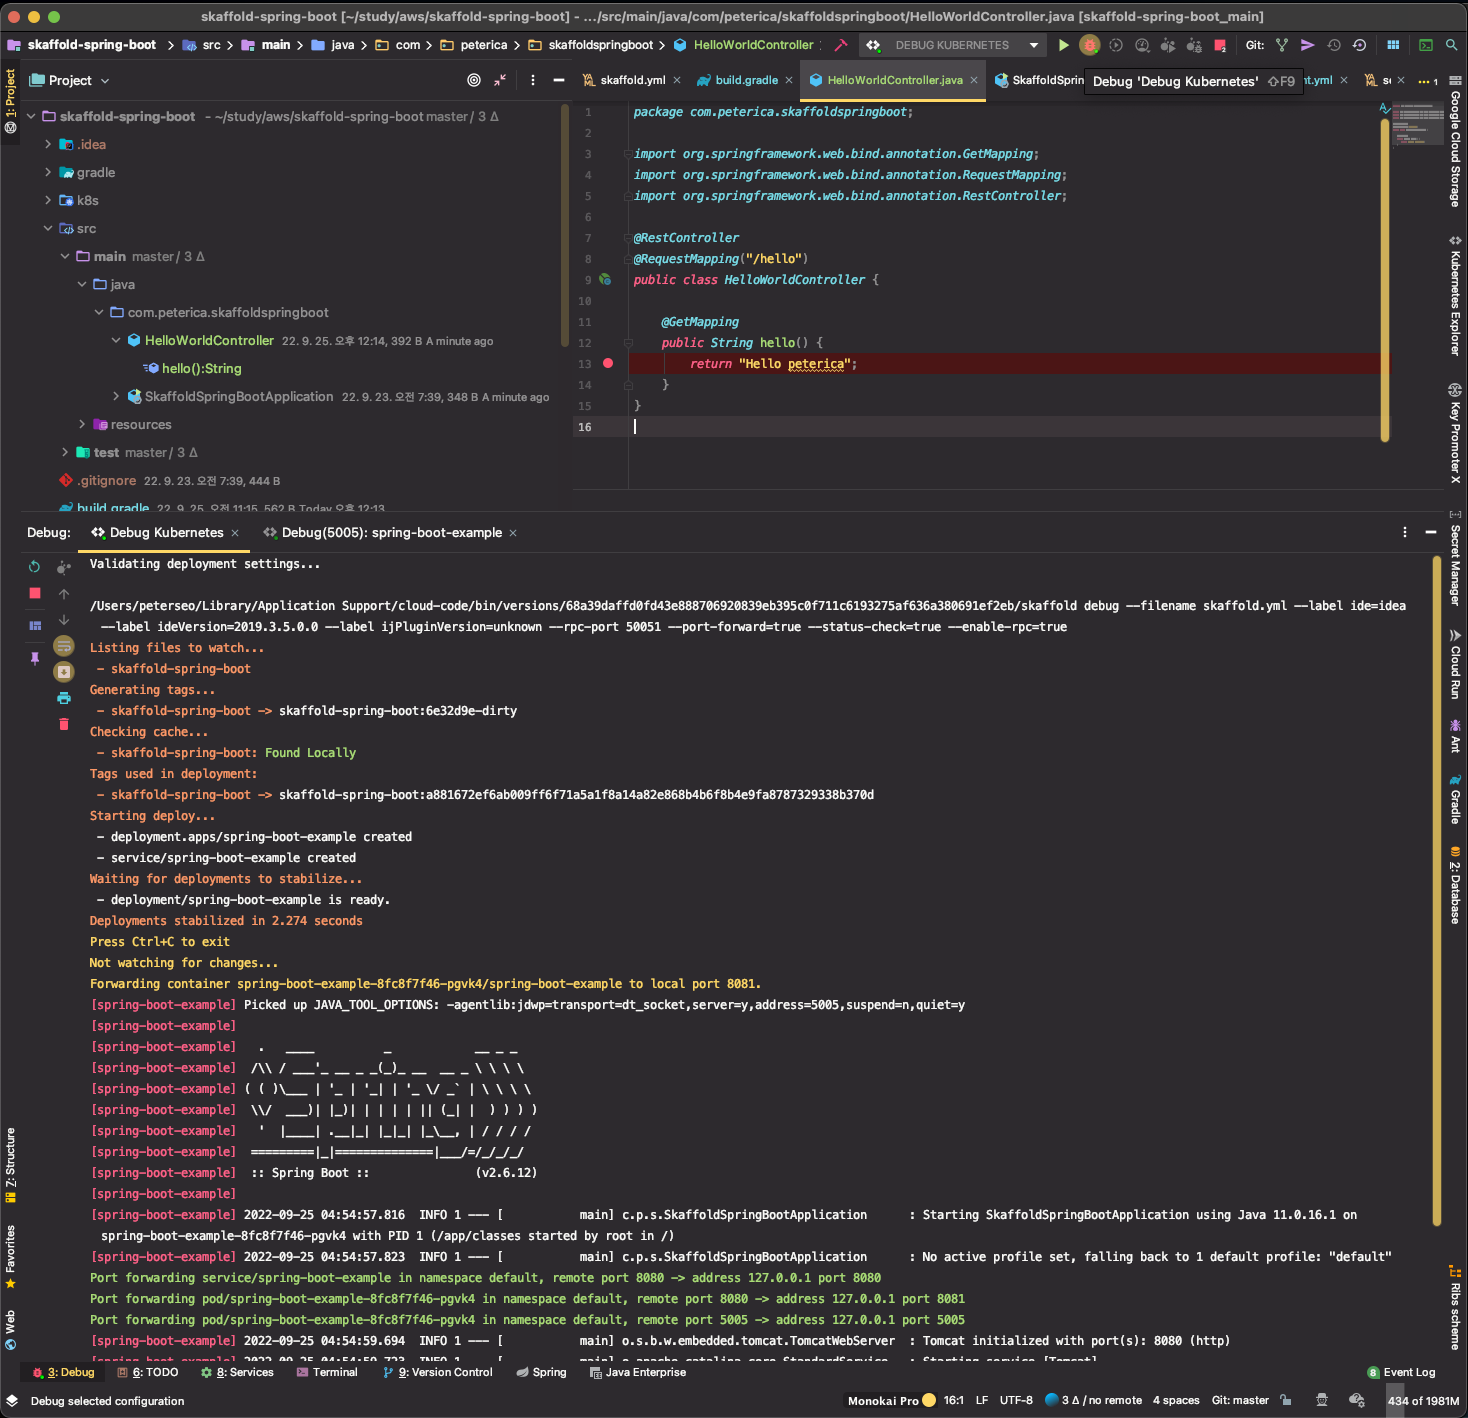The image size is (1468, 1418).
Task: Close the skaffold.yml tab
Action: [x=677, y=80]
